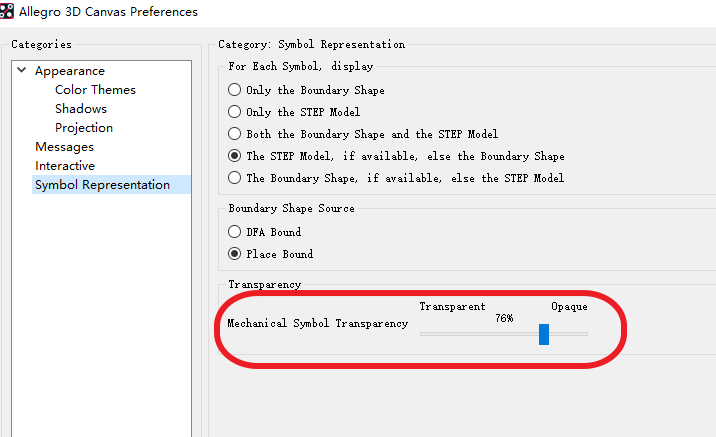Select Appearance in the categories tree
This screenshot has height=437, width=716.
(70, 71)
